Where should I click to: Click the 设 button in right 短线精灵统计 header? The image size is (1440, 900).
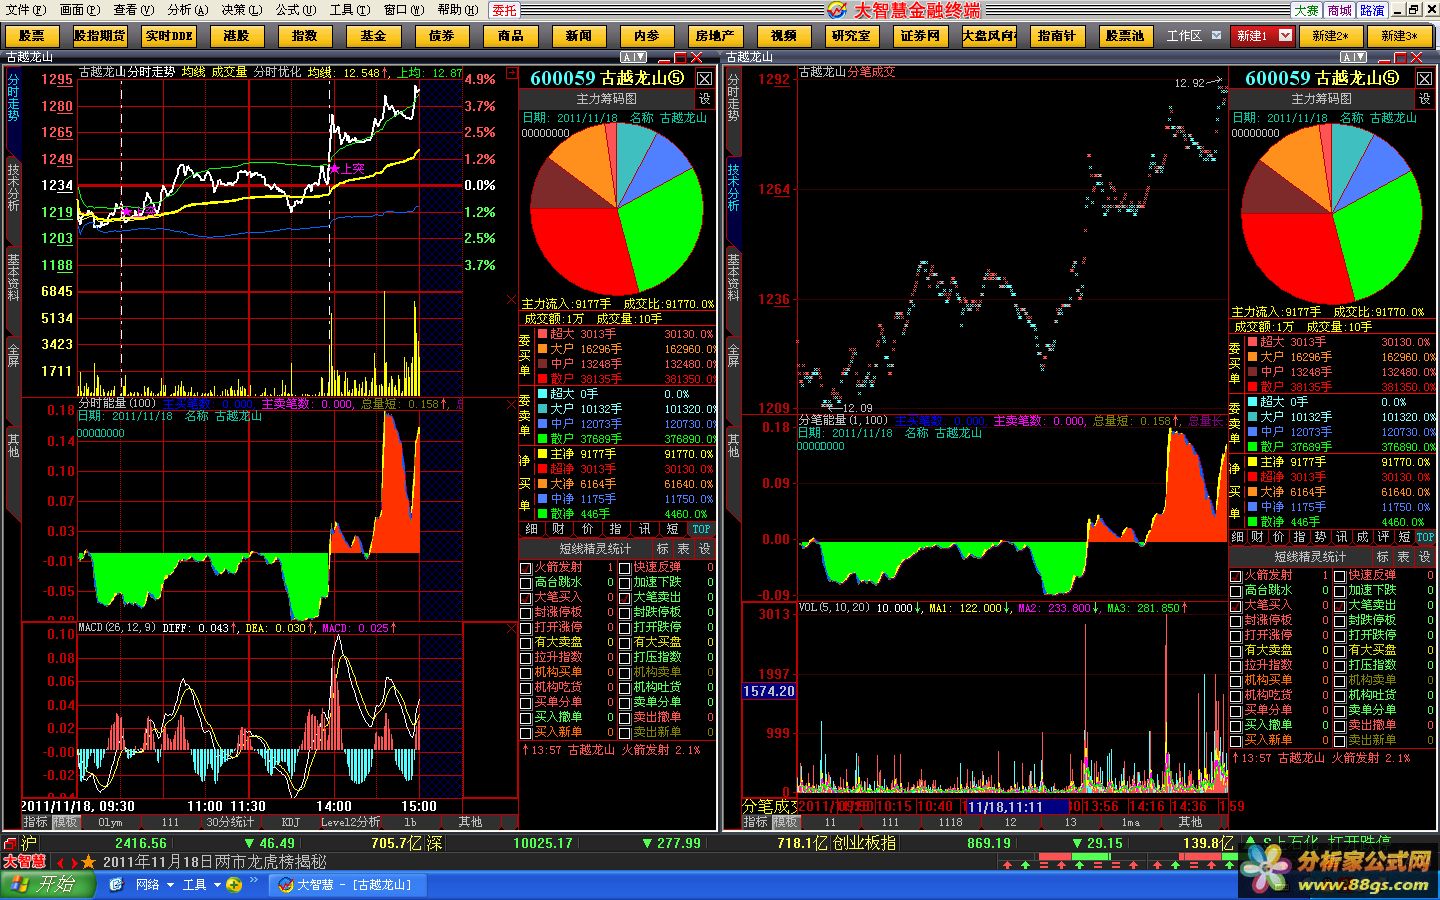pos(1424,557)
